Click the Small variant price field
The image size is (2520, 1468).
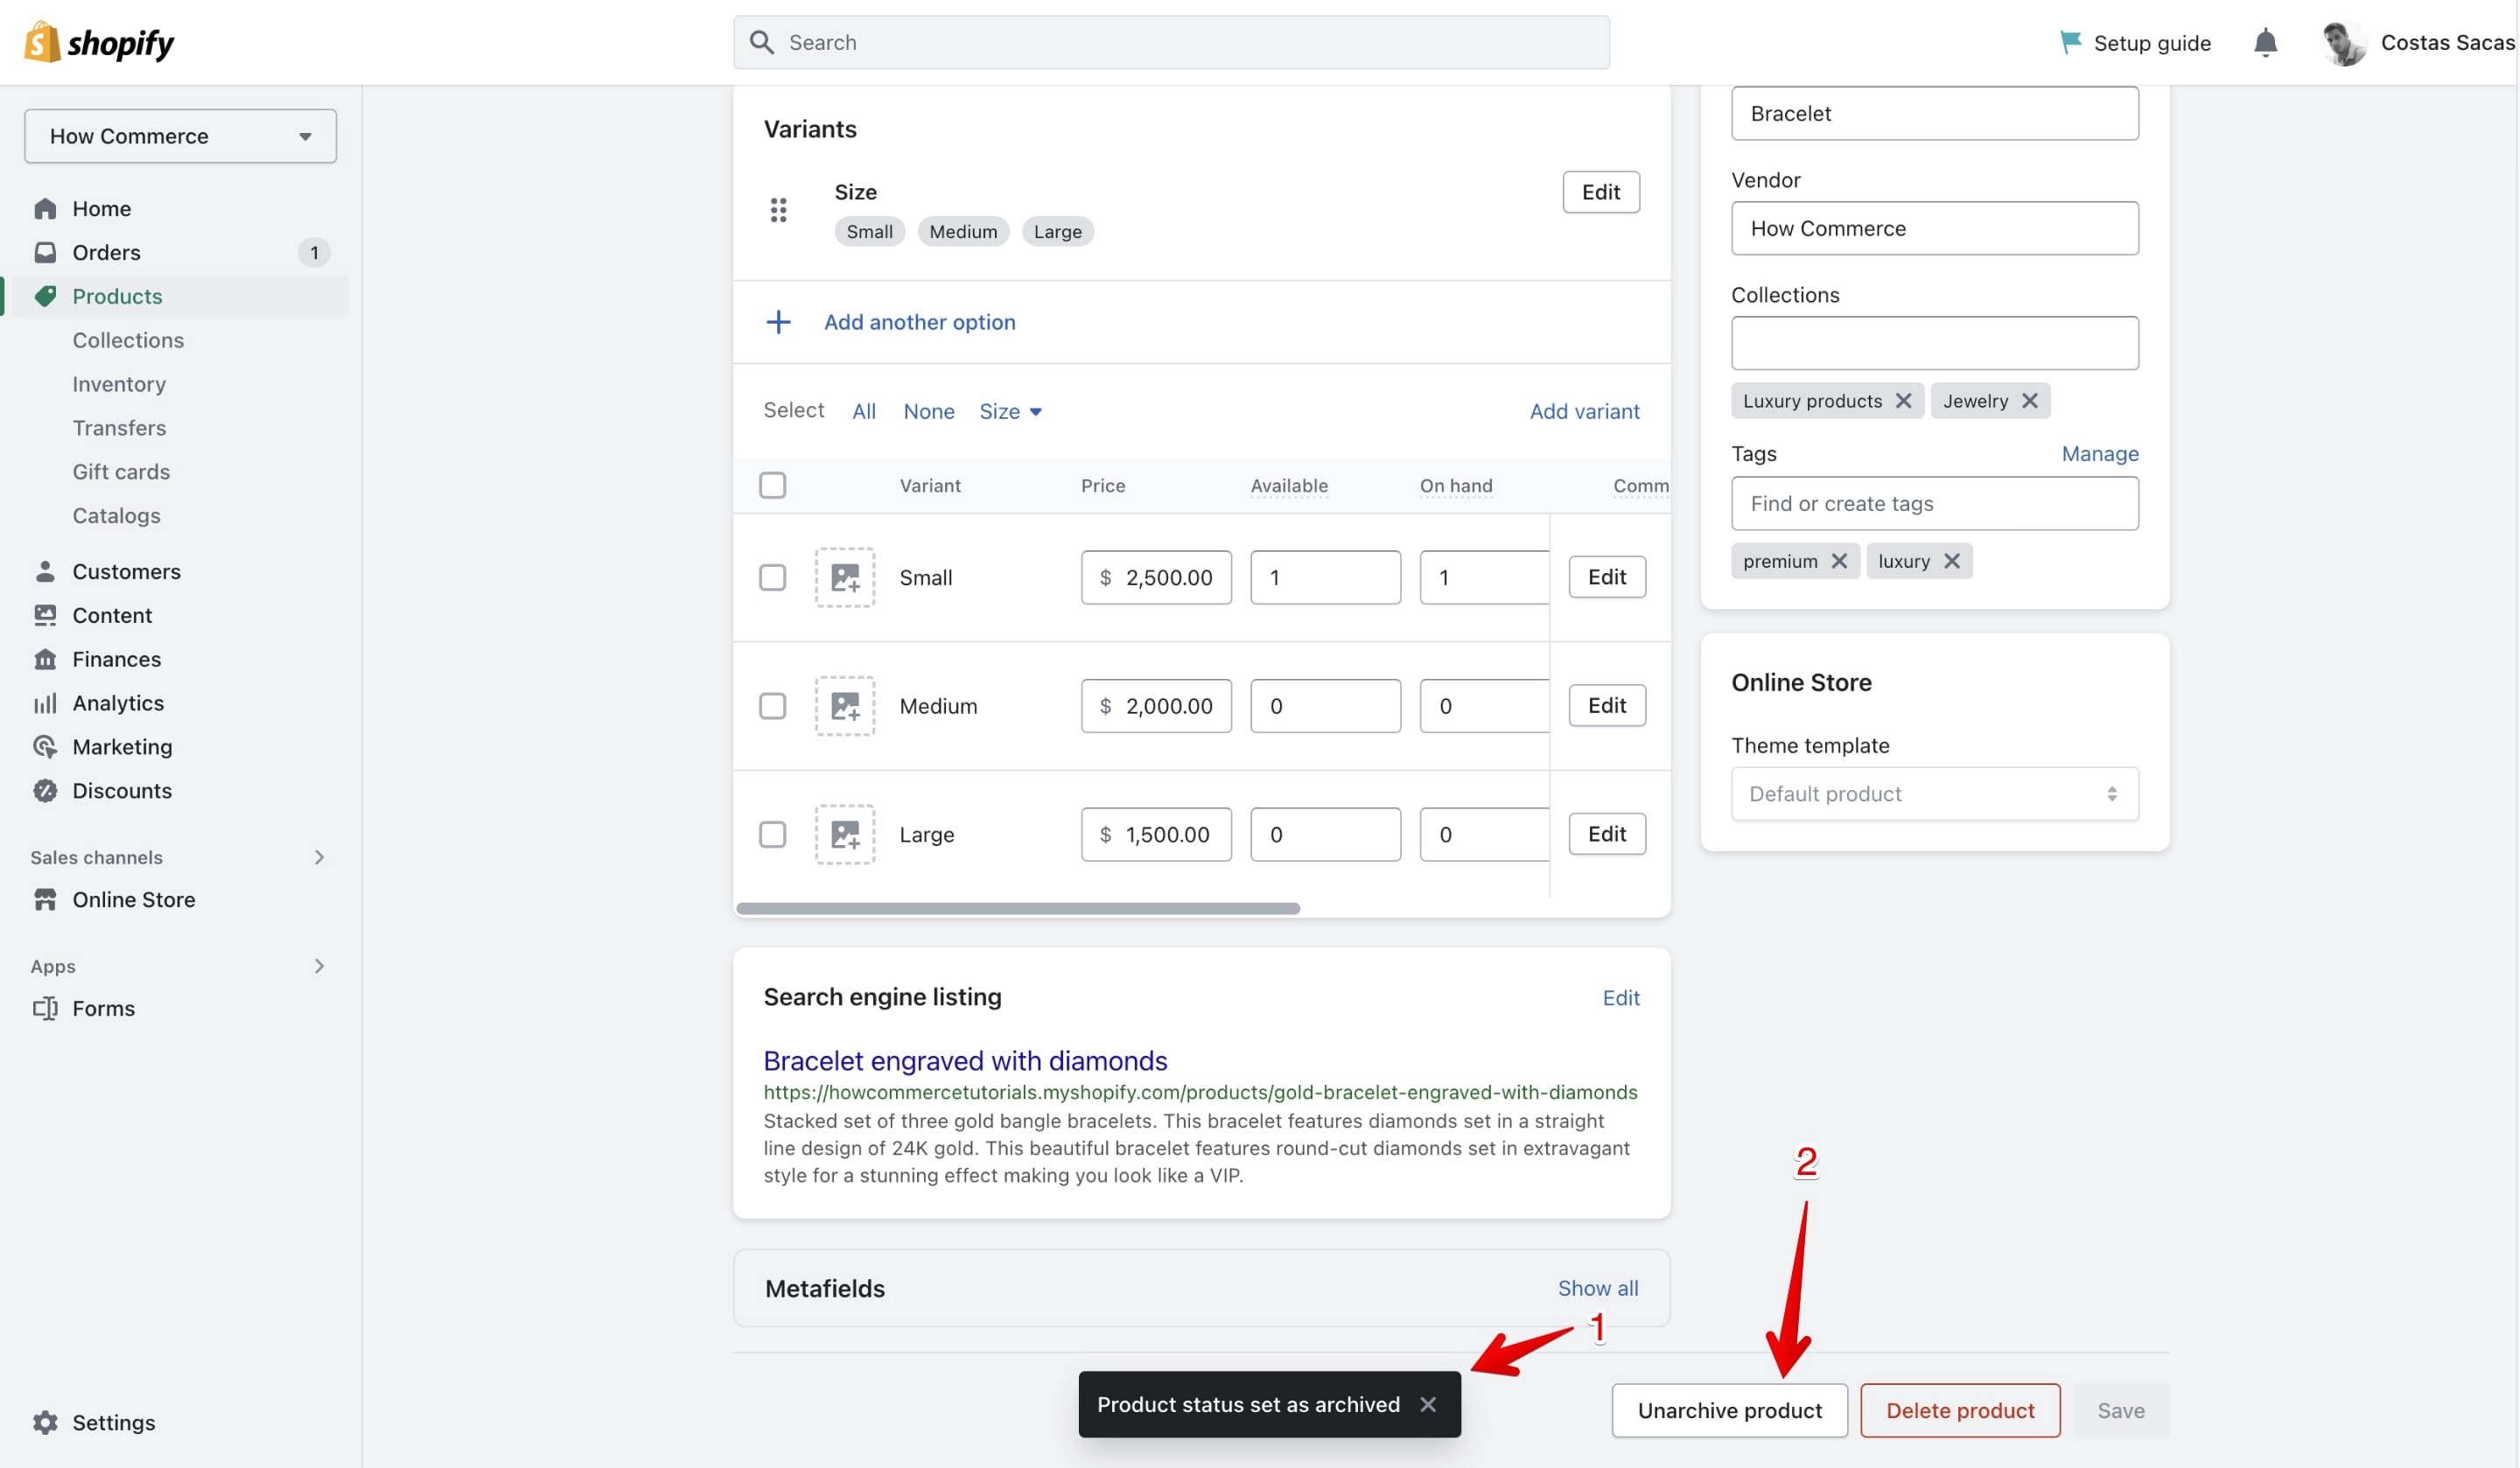pyautogui.click(x=1155, y=577)
